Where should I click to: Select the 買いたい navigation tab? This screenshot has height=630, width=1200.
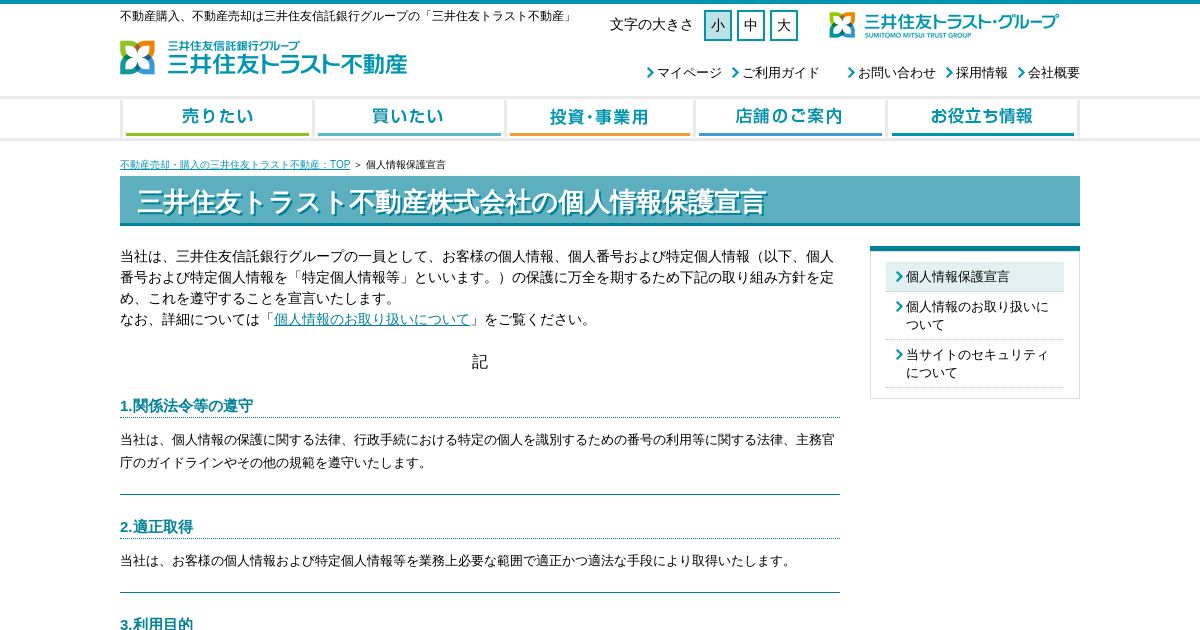point(408,118)
